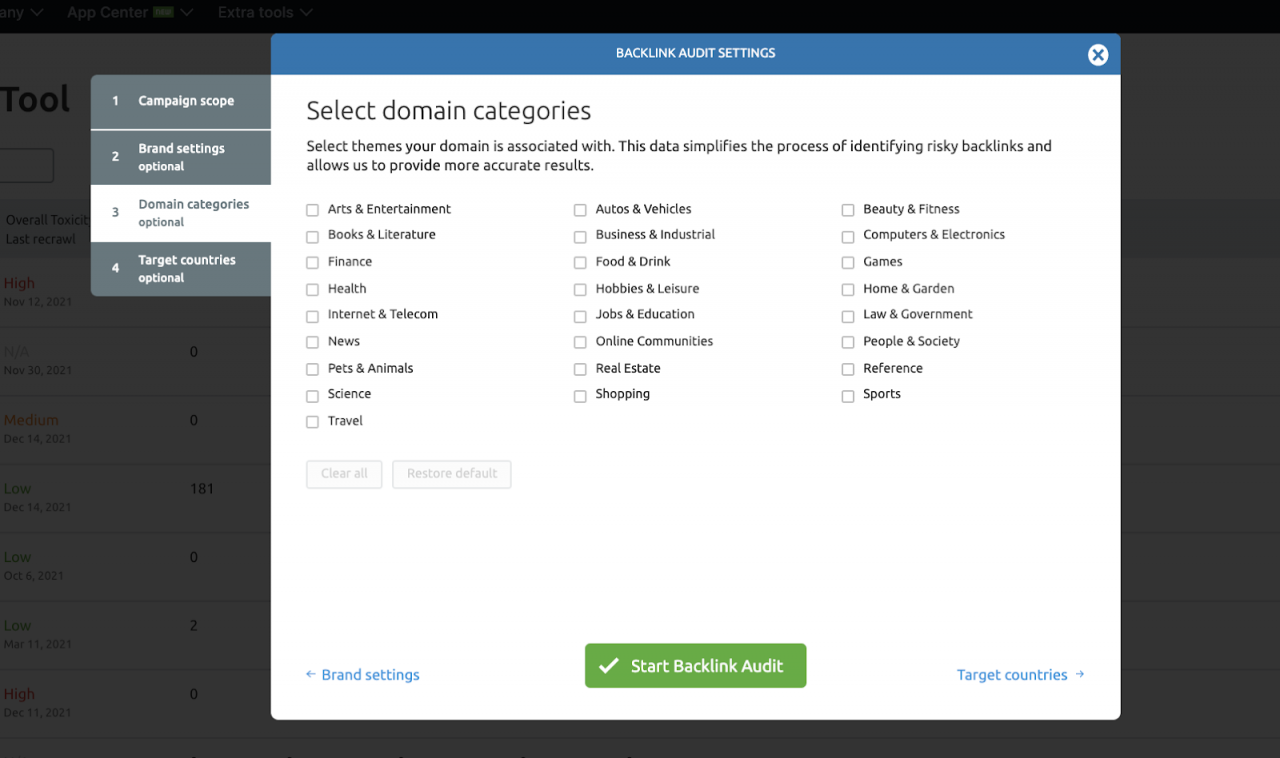Mark the Sports category checkbox
This screenshot has height=758, width=1280.
click(x=848, y=396)
